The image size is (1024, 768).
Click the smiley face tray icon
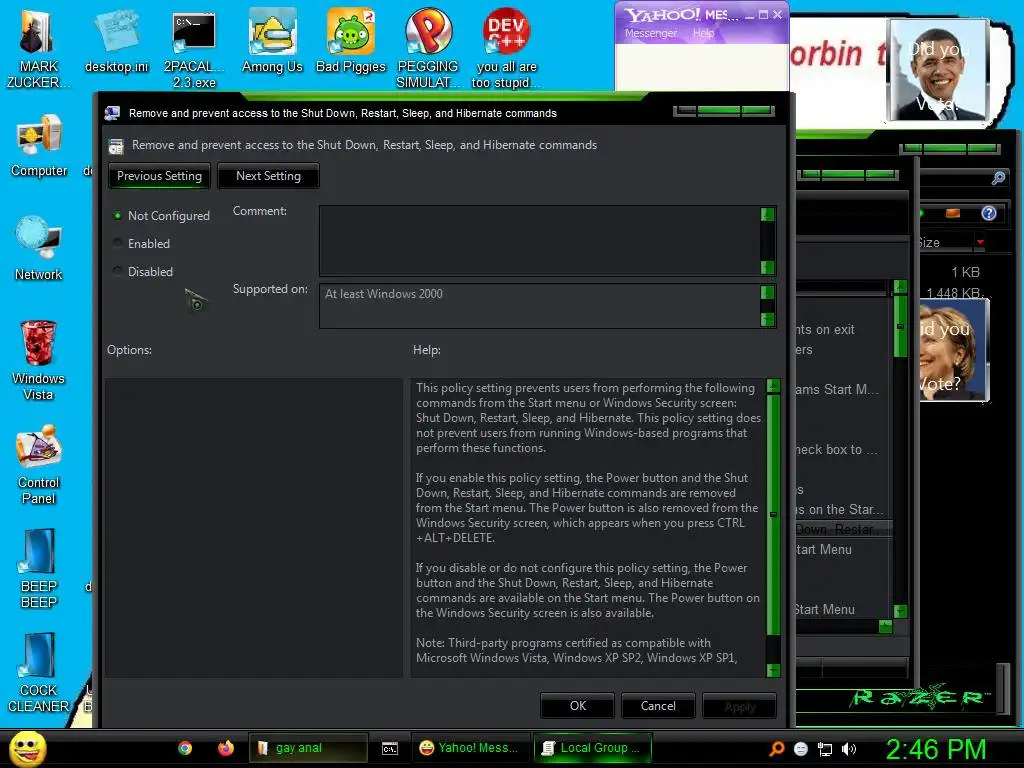[x=801, y=749]
